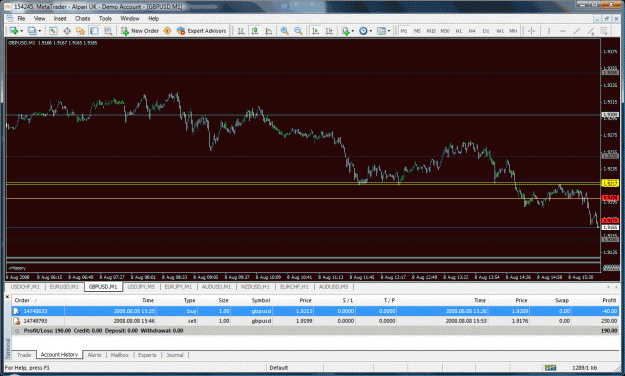The height and width of the screenshot is (376, 625).
Task: Select the H1 timeframe button
Action: pos(459,31)
